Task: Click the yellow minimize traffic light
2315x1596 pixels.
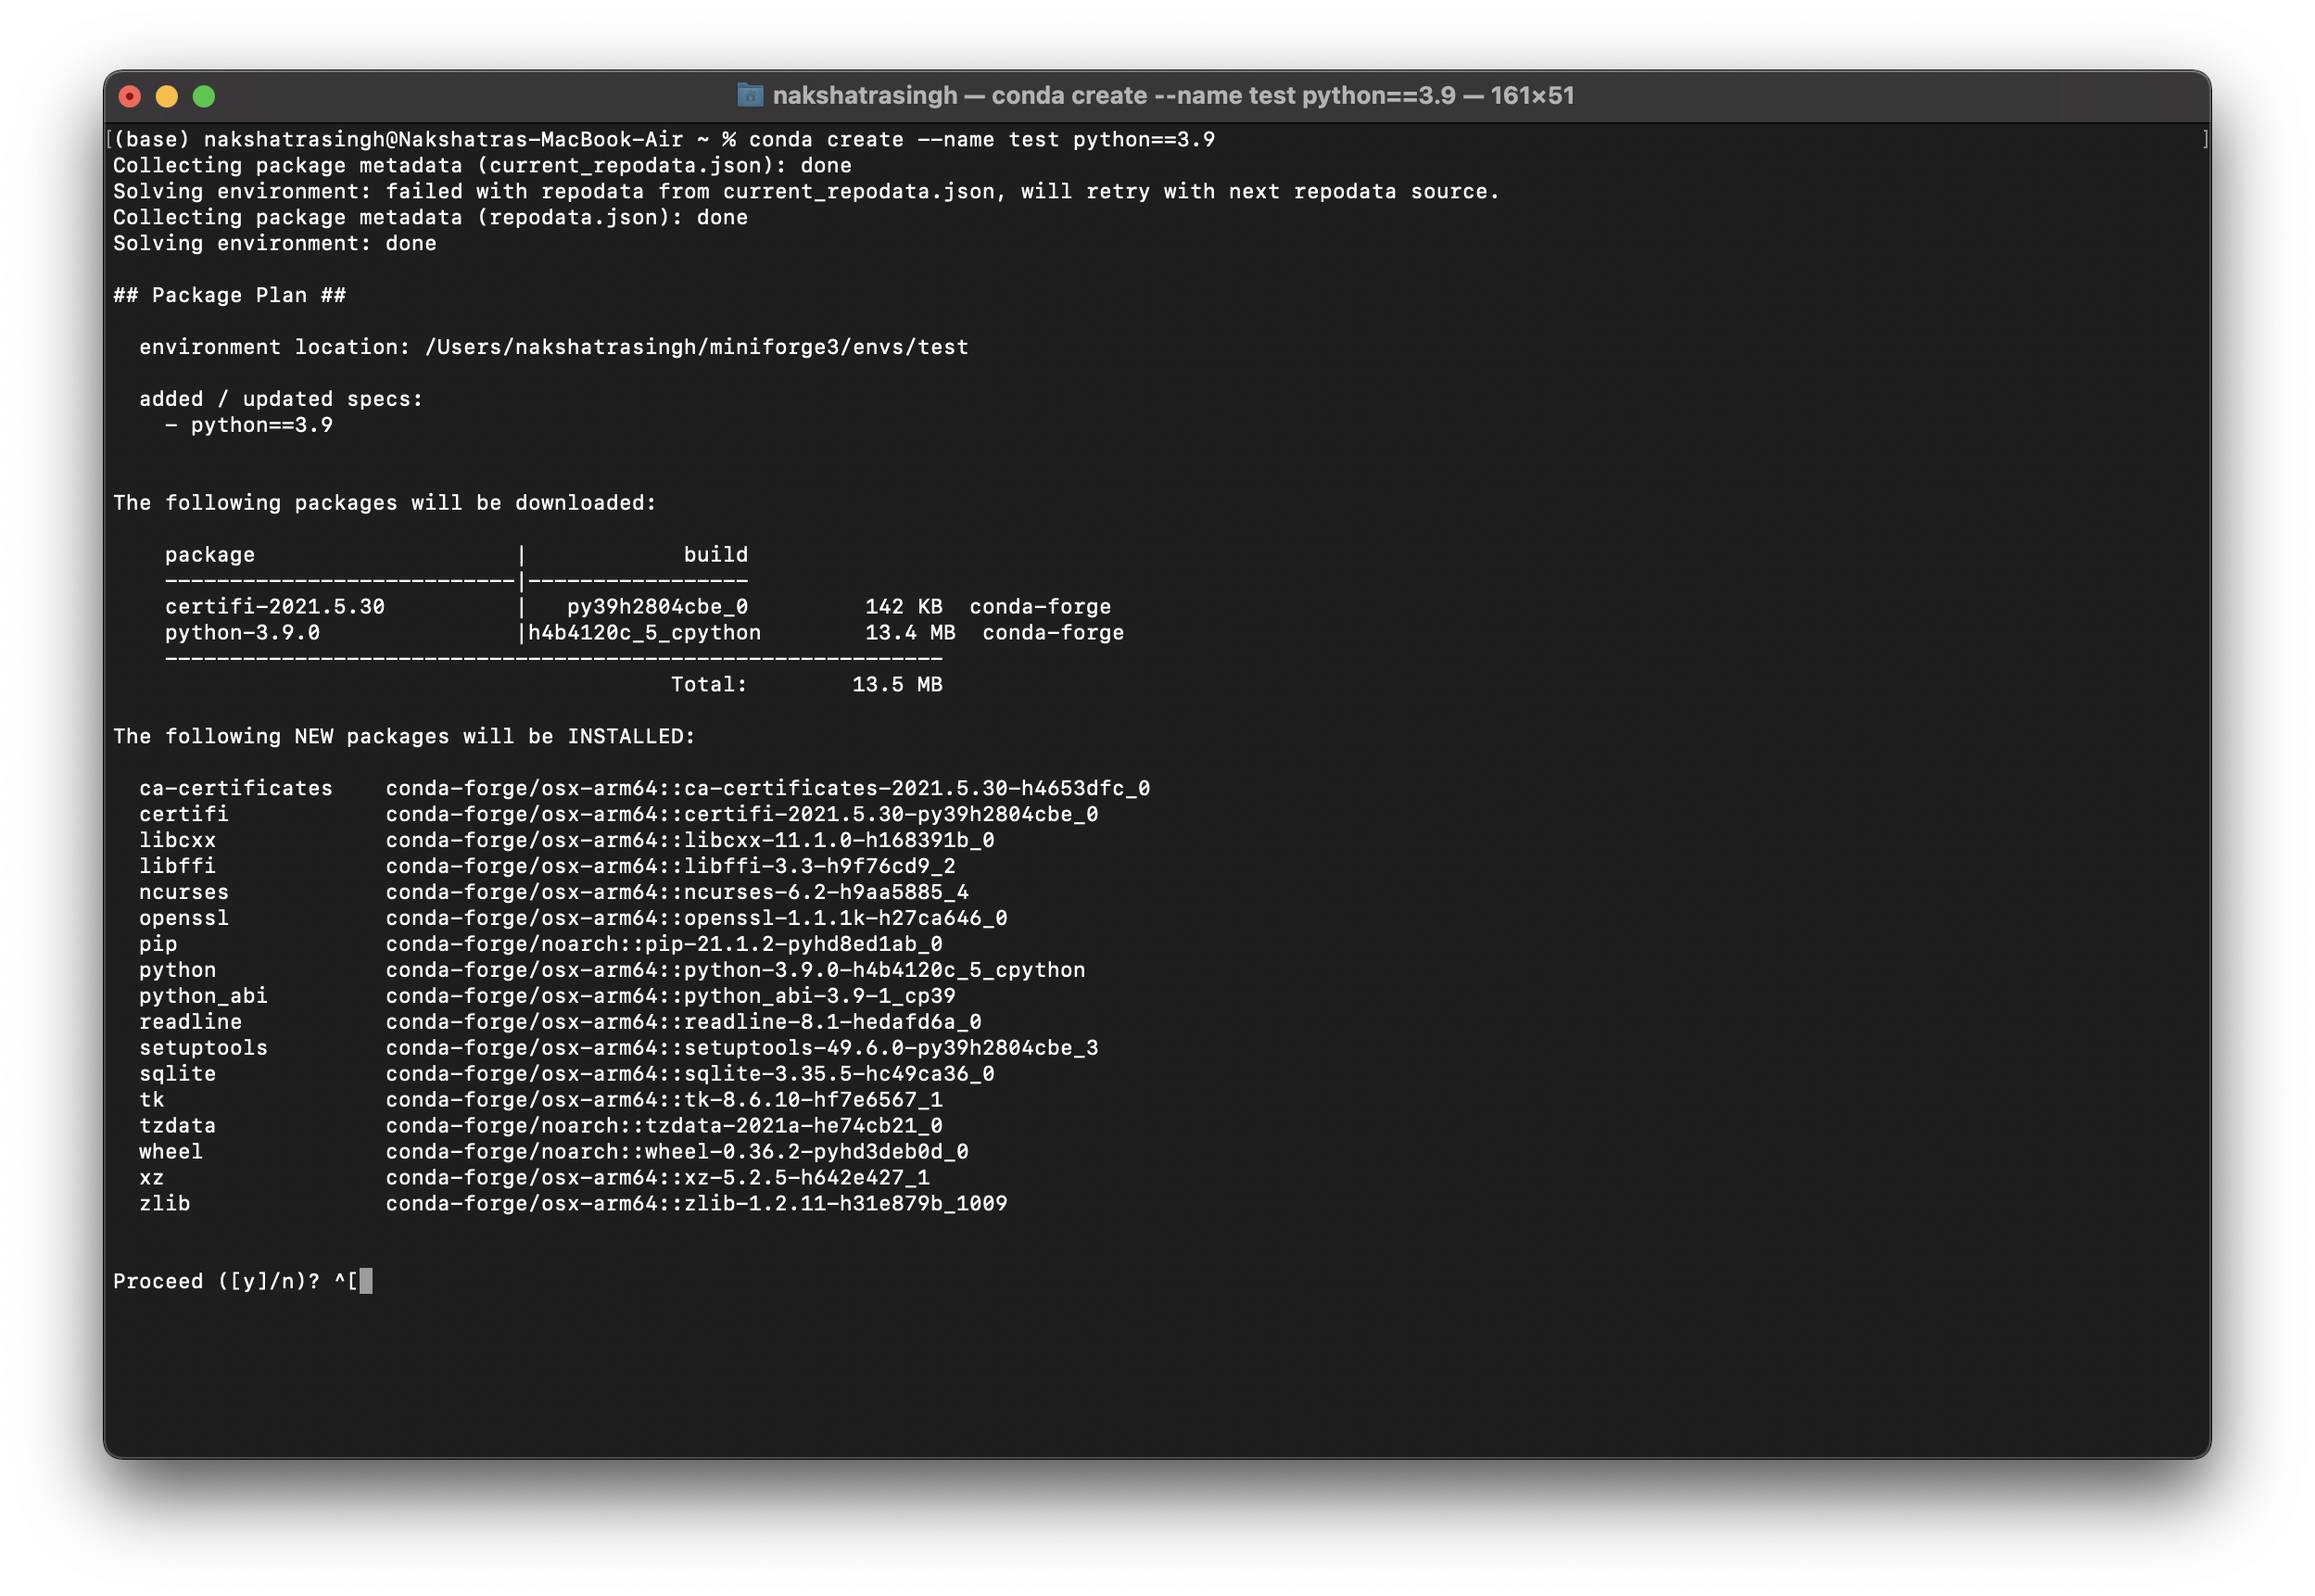Action: tap(167, 95)
